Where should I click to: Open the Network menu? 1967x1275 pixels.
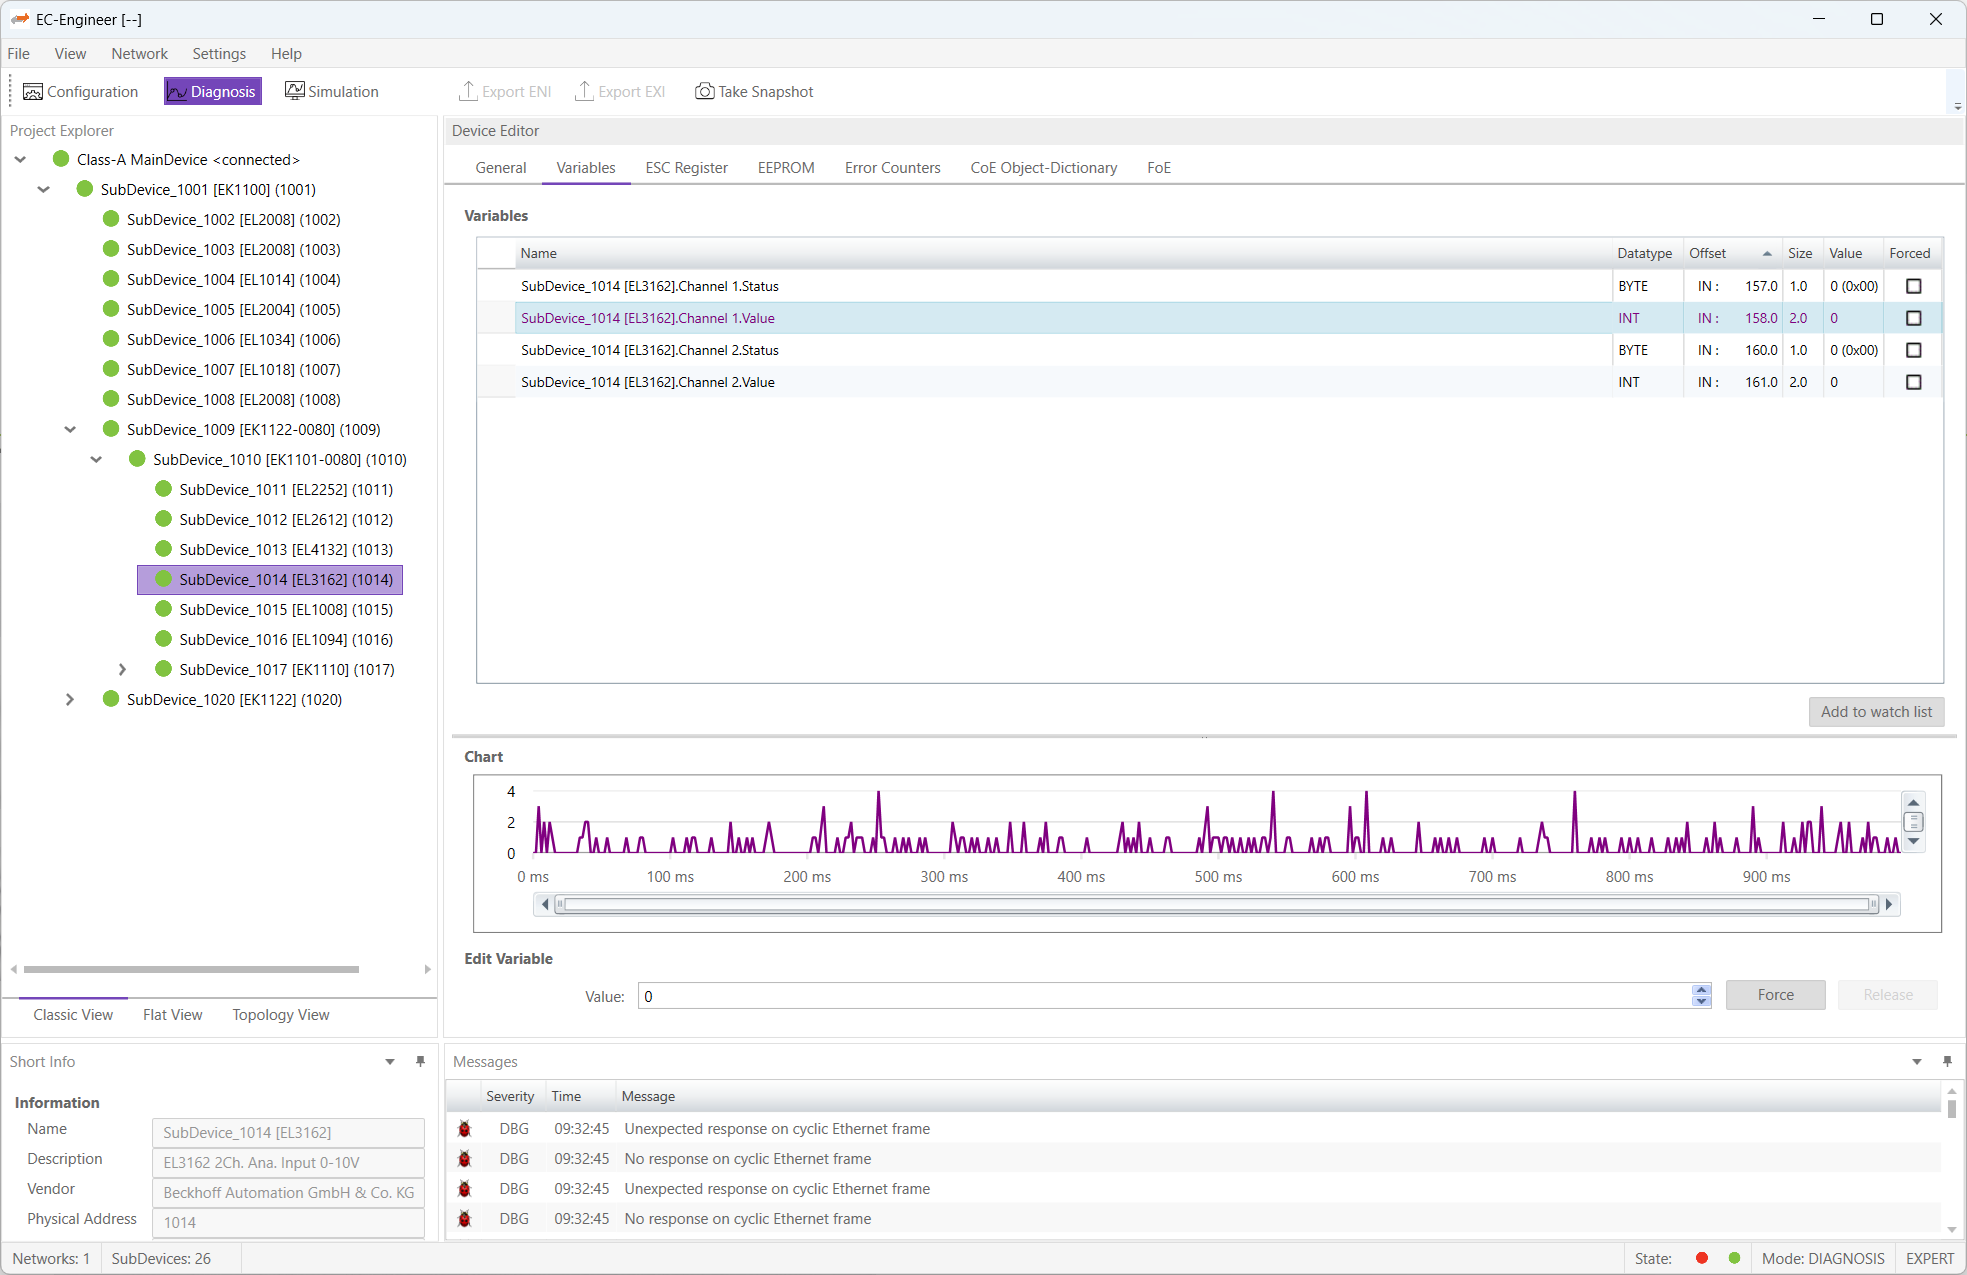(x=139, y=54)
